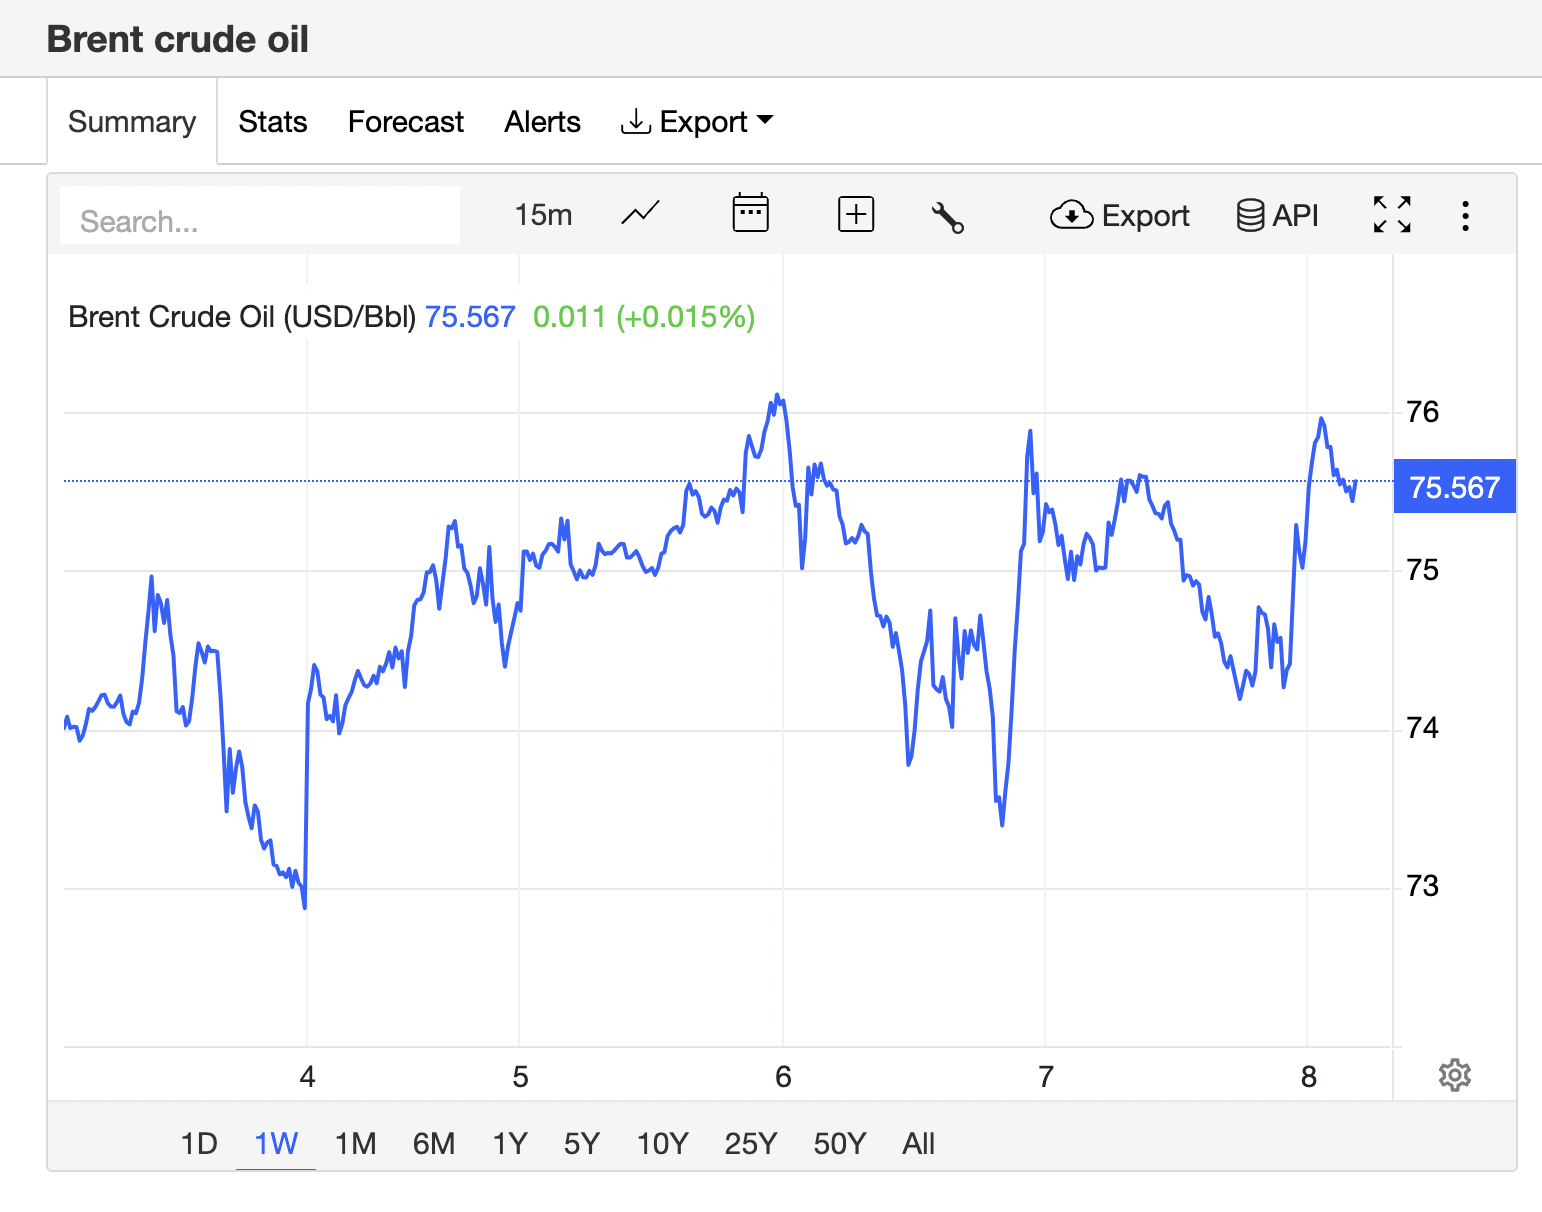Screen dimensions: 1542x1212
Task: Select the 5Y time range
Action: [581, 1143]
